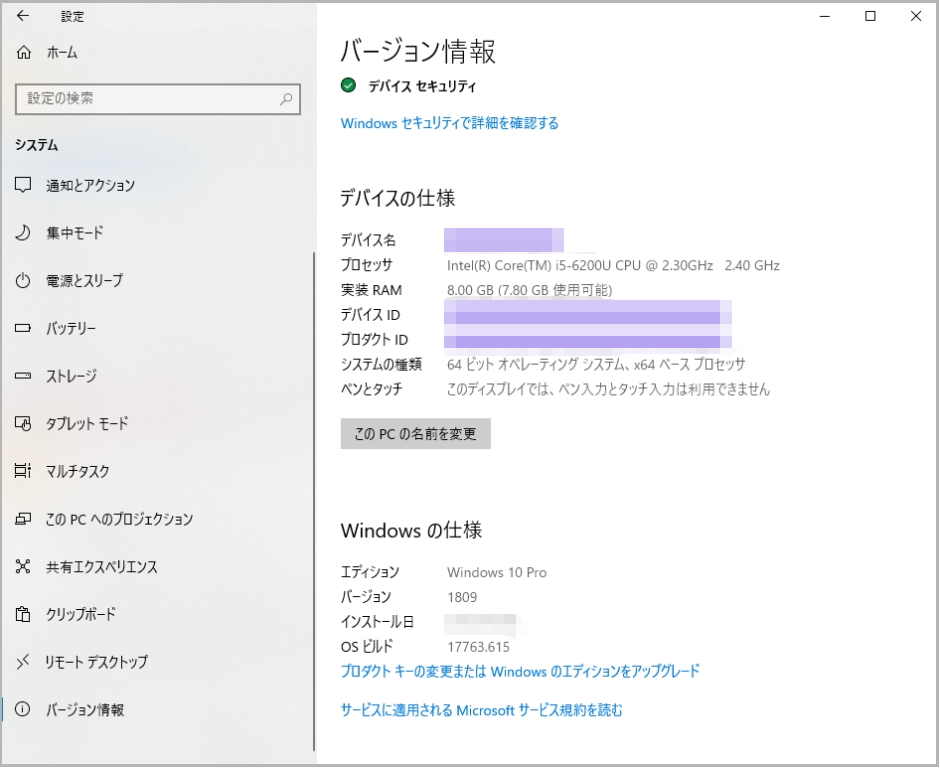The height and width of the screenshot is (769, 940).
Task: Click the 集中モード moon icon
Action: (x=23, y=233)
